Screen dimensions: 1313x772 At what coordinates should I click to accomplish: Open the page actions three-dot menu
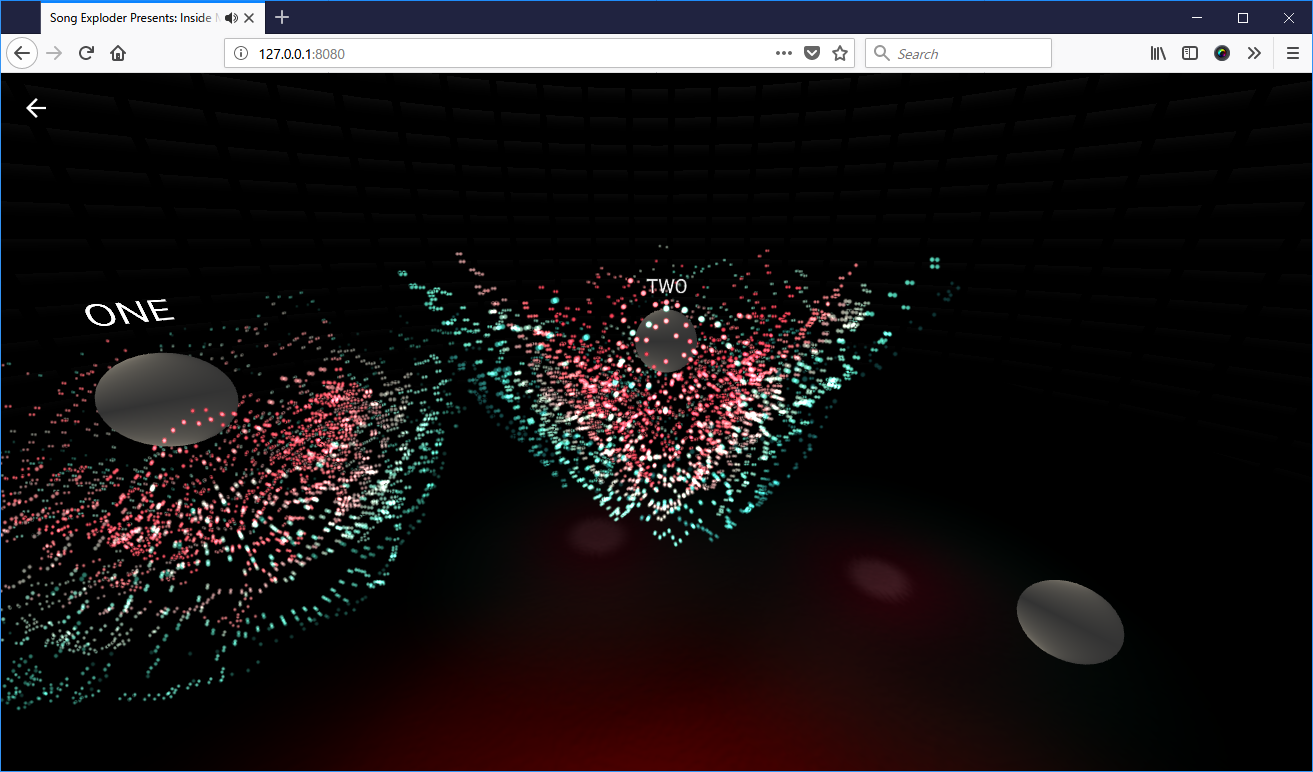(x=784, y=54)
